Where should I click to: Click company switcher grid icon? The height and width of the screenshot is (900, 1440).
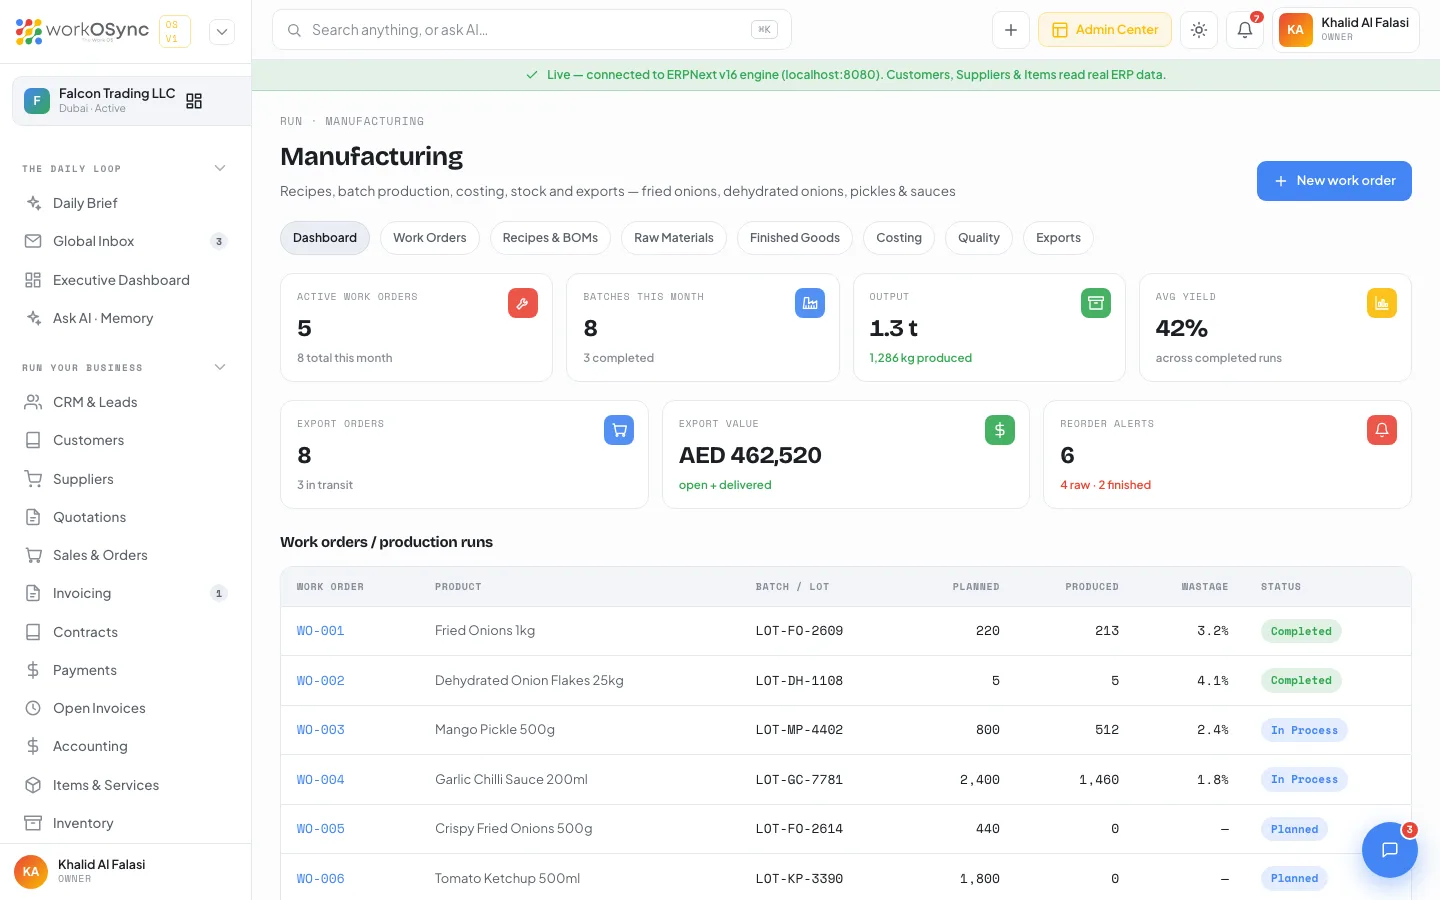point(194,101)
